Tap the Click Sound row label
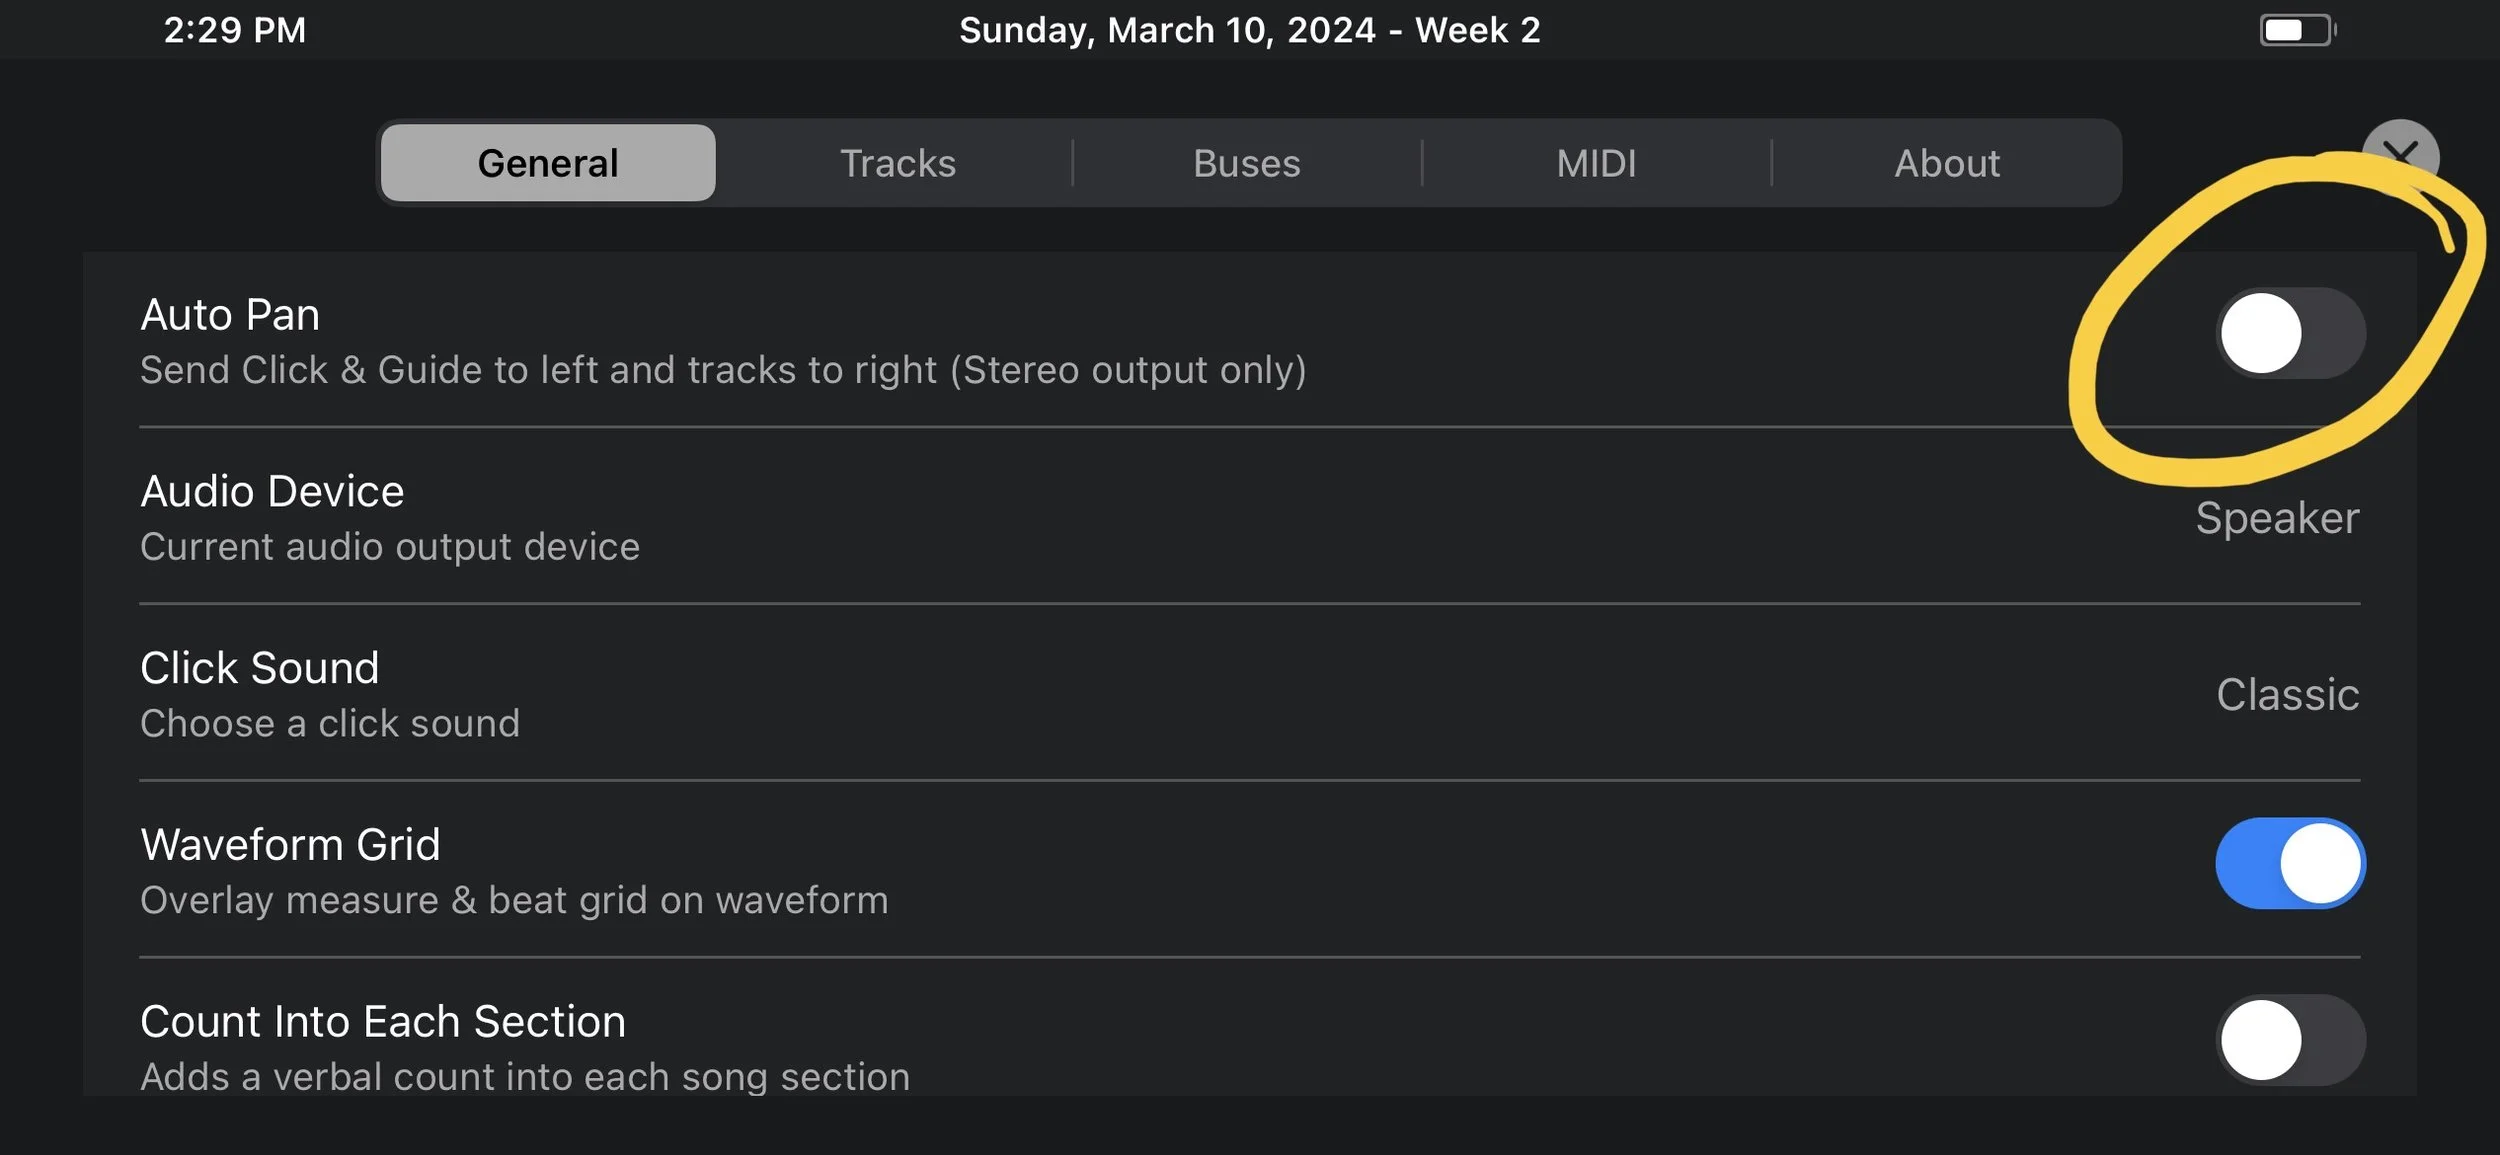2500x1155 pixels. pyautogui.click(x=260, y=668)
